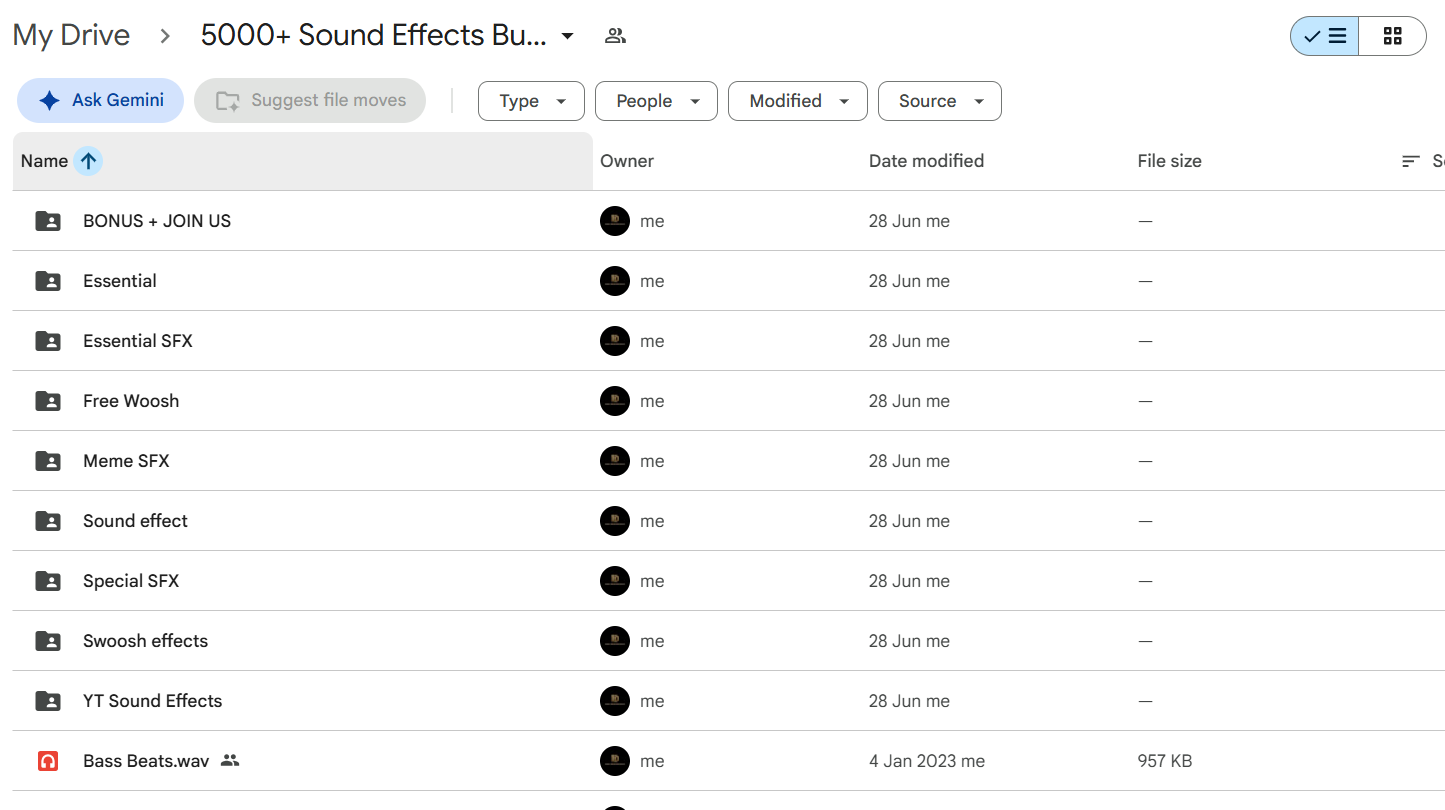Click the Date modified column header
This screenshot has height=810, width=1445.
pyautogui.click(x=926, y=161)
